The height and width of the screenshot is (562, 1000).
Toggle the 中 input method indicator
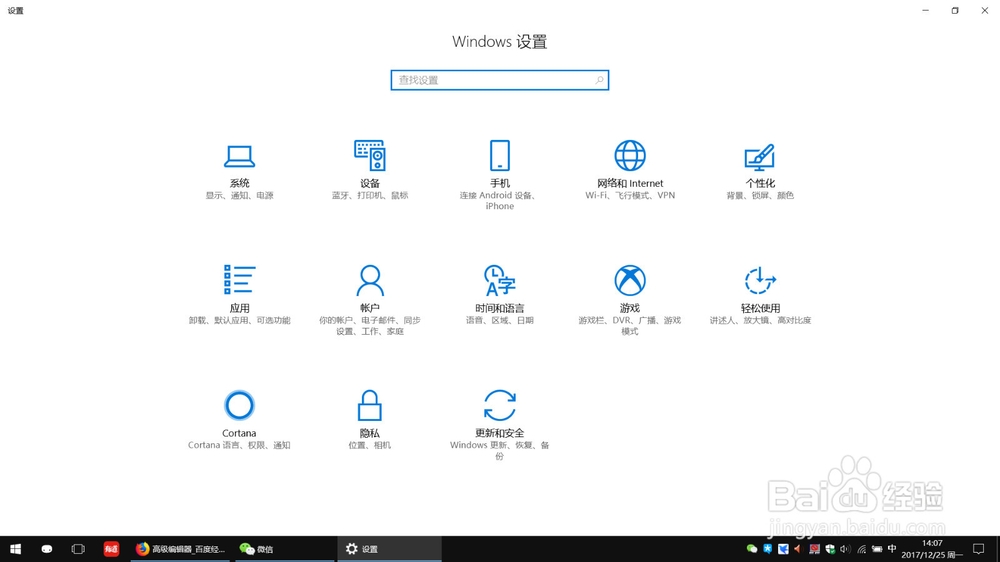coord(892,549)
